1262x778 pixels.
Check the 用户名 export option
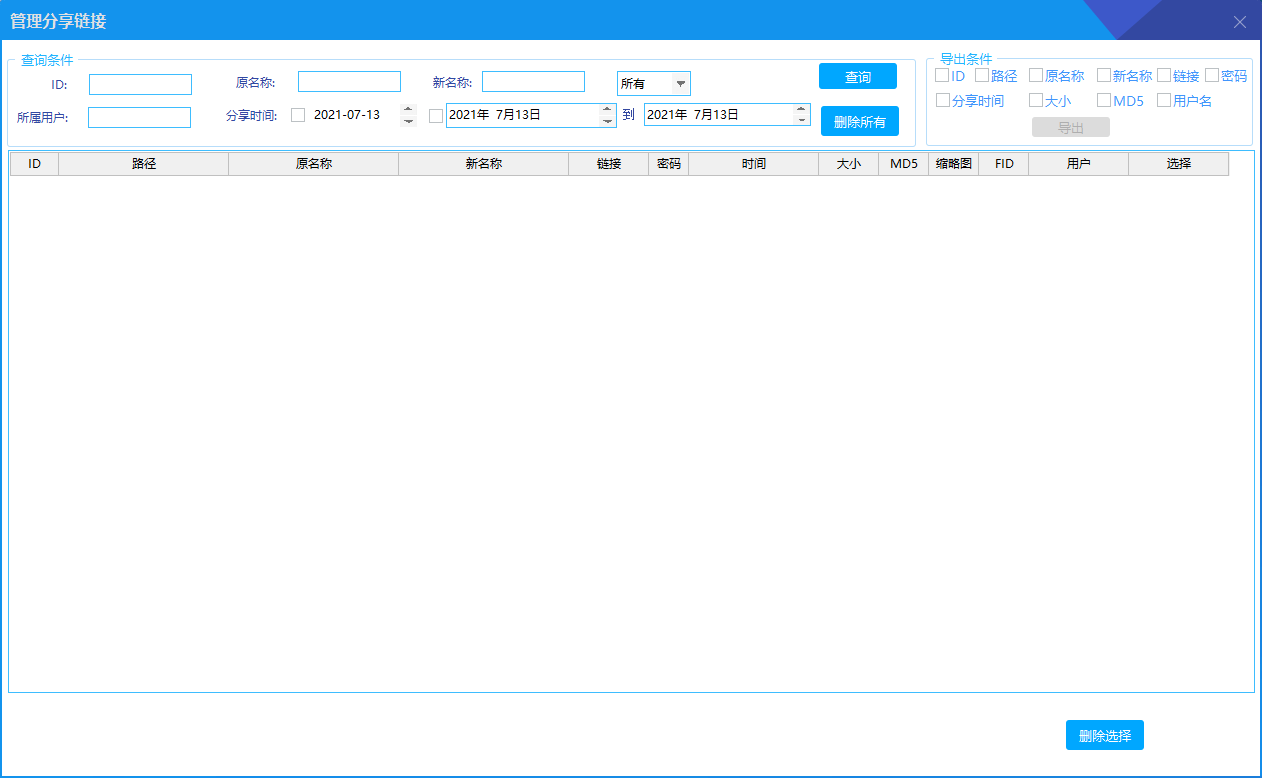1164,100
